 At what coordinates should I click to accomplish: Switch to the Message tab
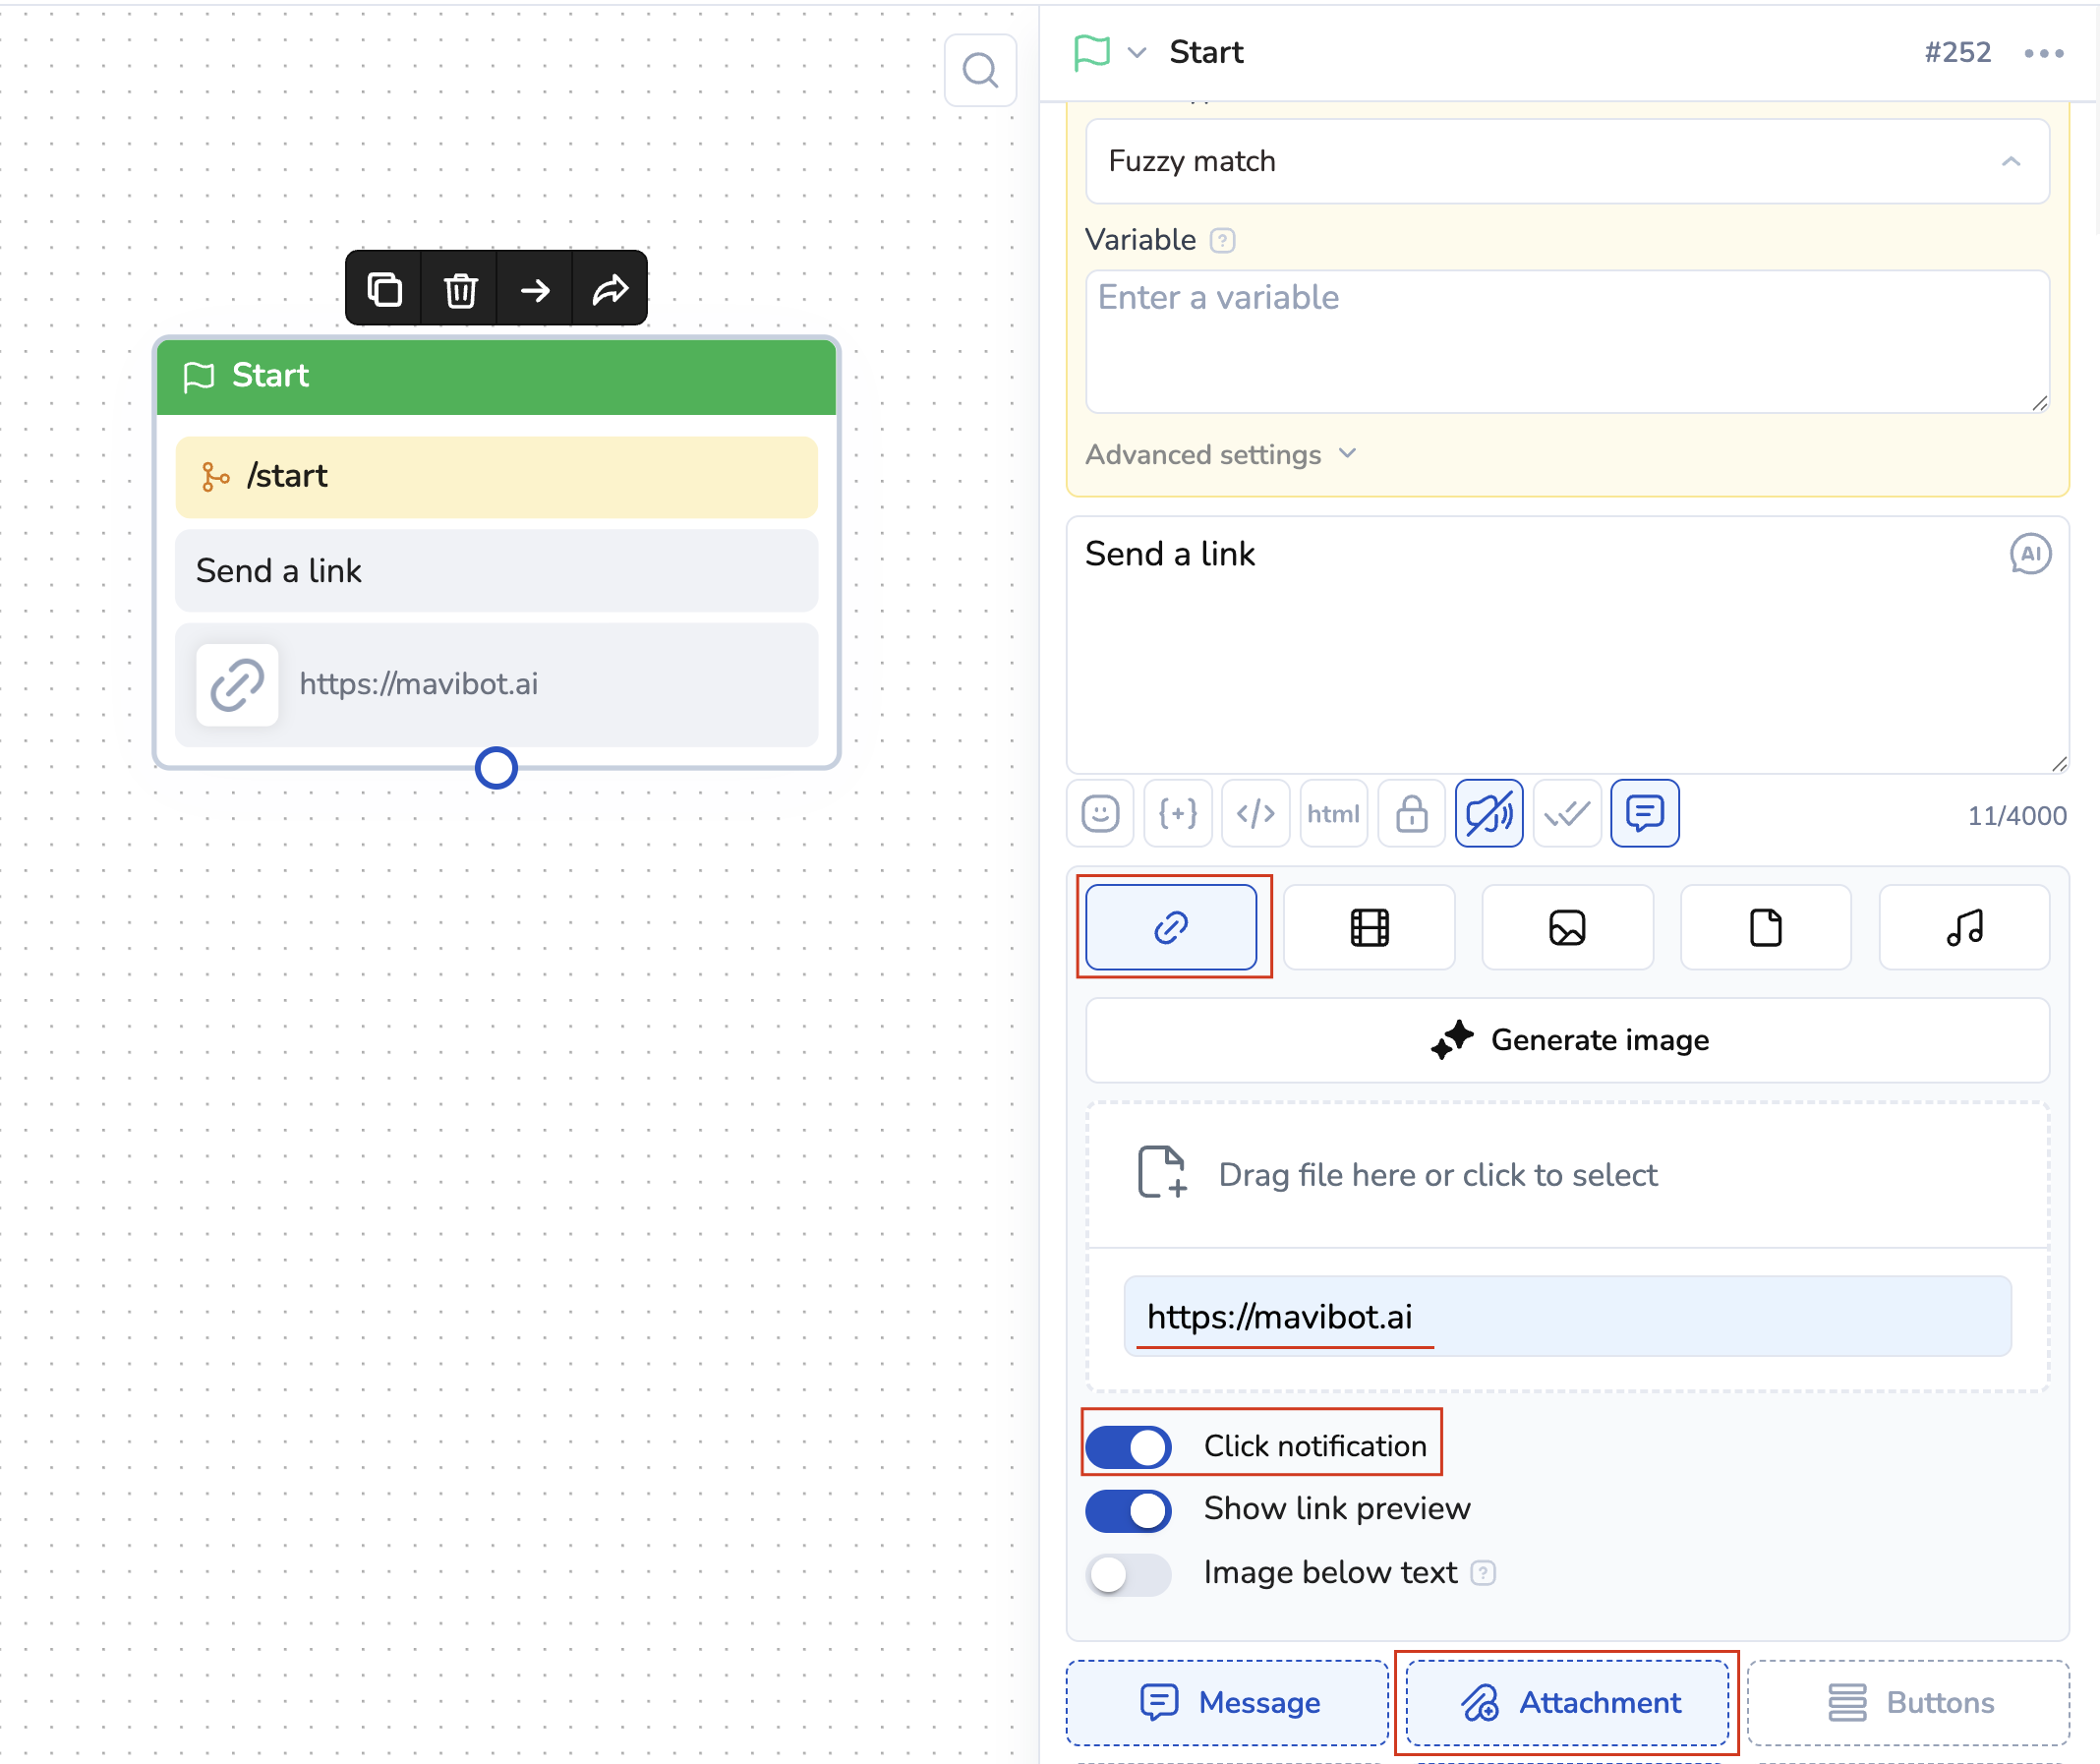point(1228,1702)
